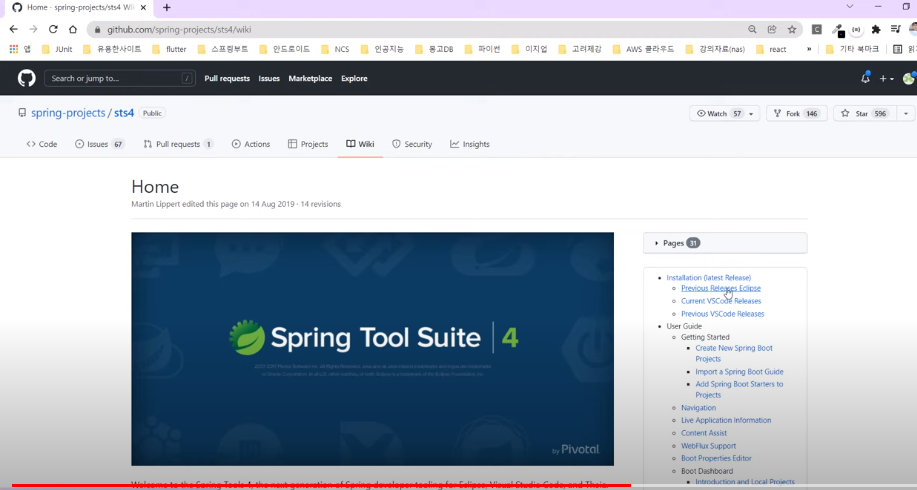Open Previous Releases Eclipse link

720,288
